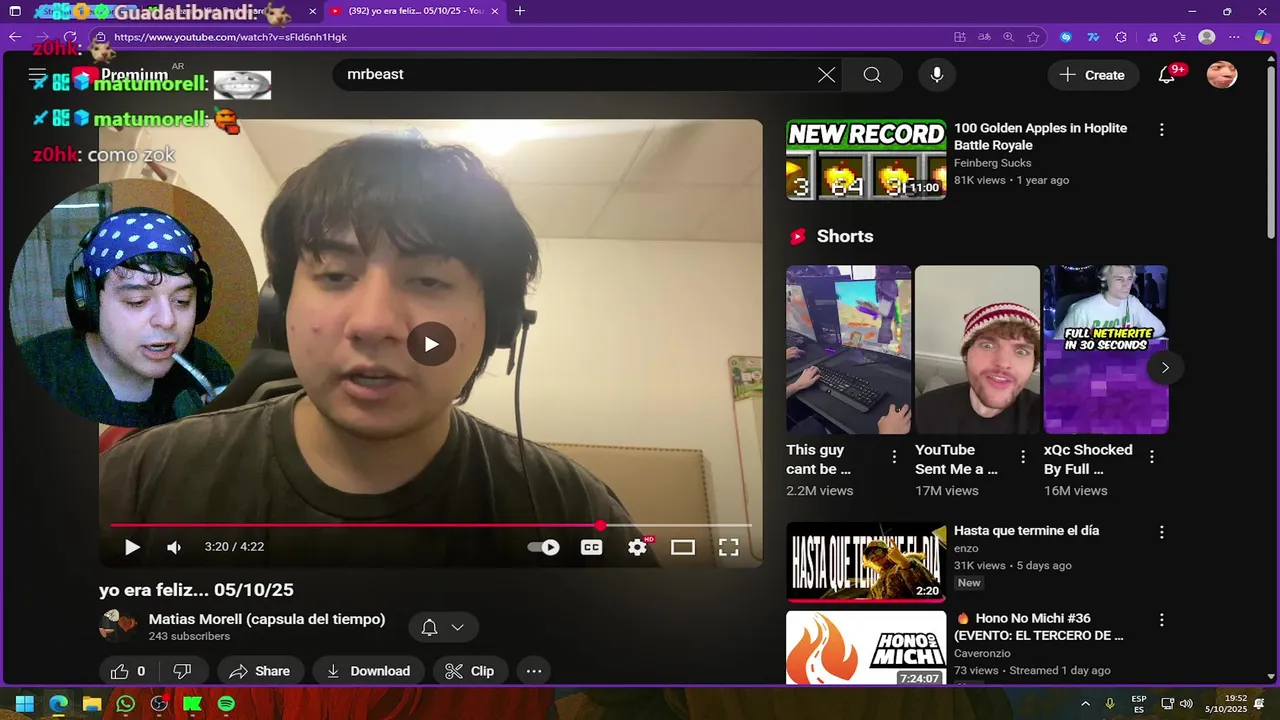Open options for 'YouTube Sent Me a' short
1280x720 pixels.
pos(1023,457)
